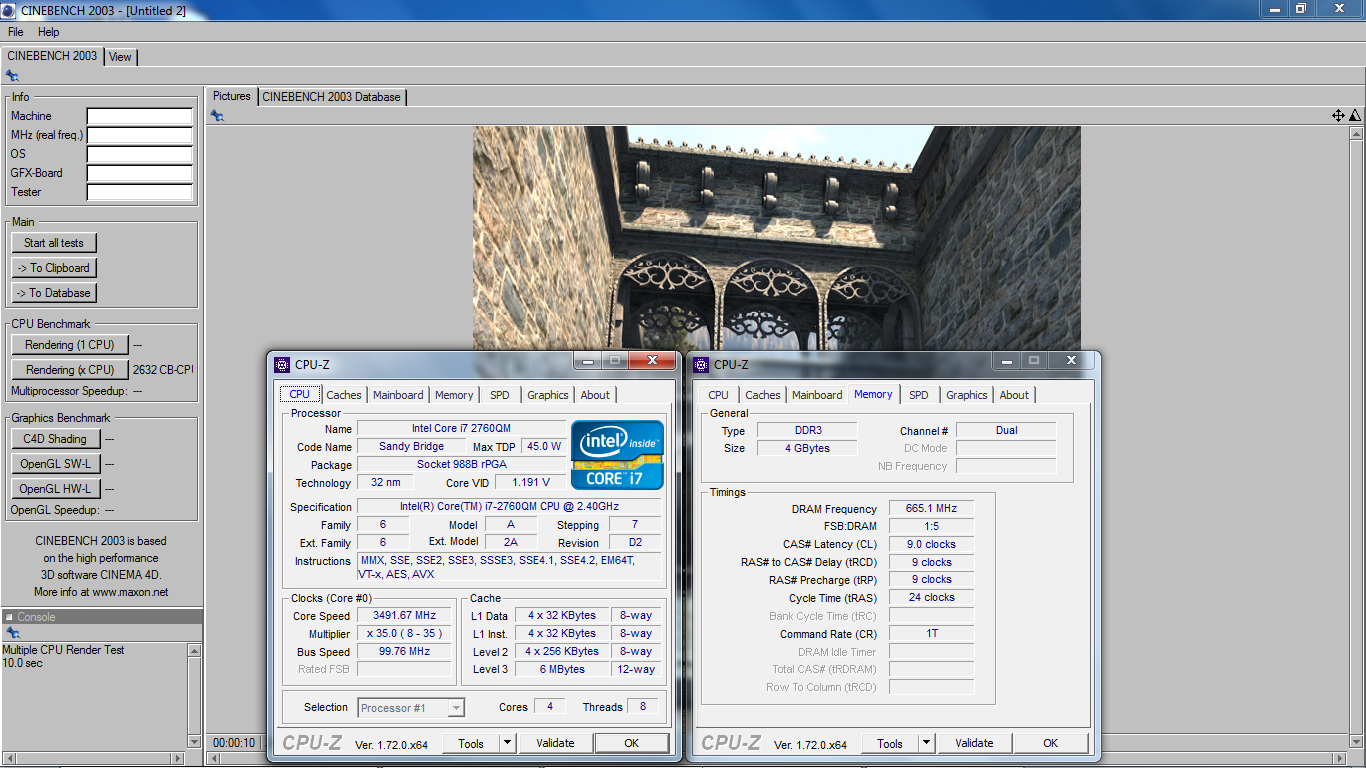Click the rendered castle picture
1366x768 pixels.
pos(776,238)
